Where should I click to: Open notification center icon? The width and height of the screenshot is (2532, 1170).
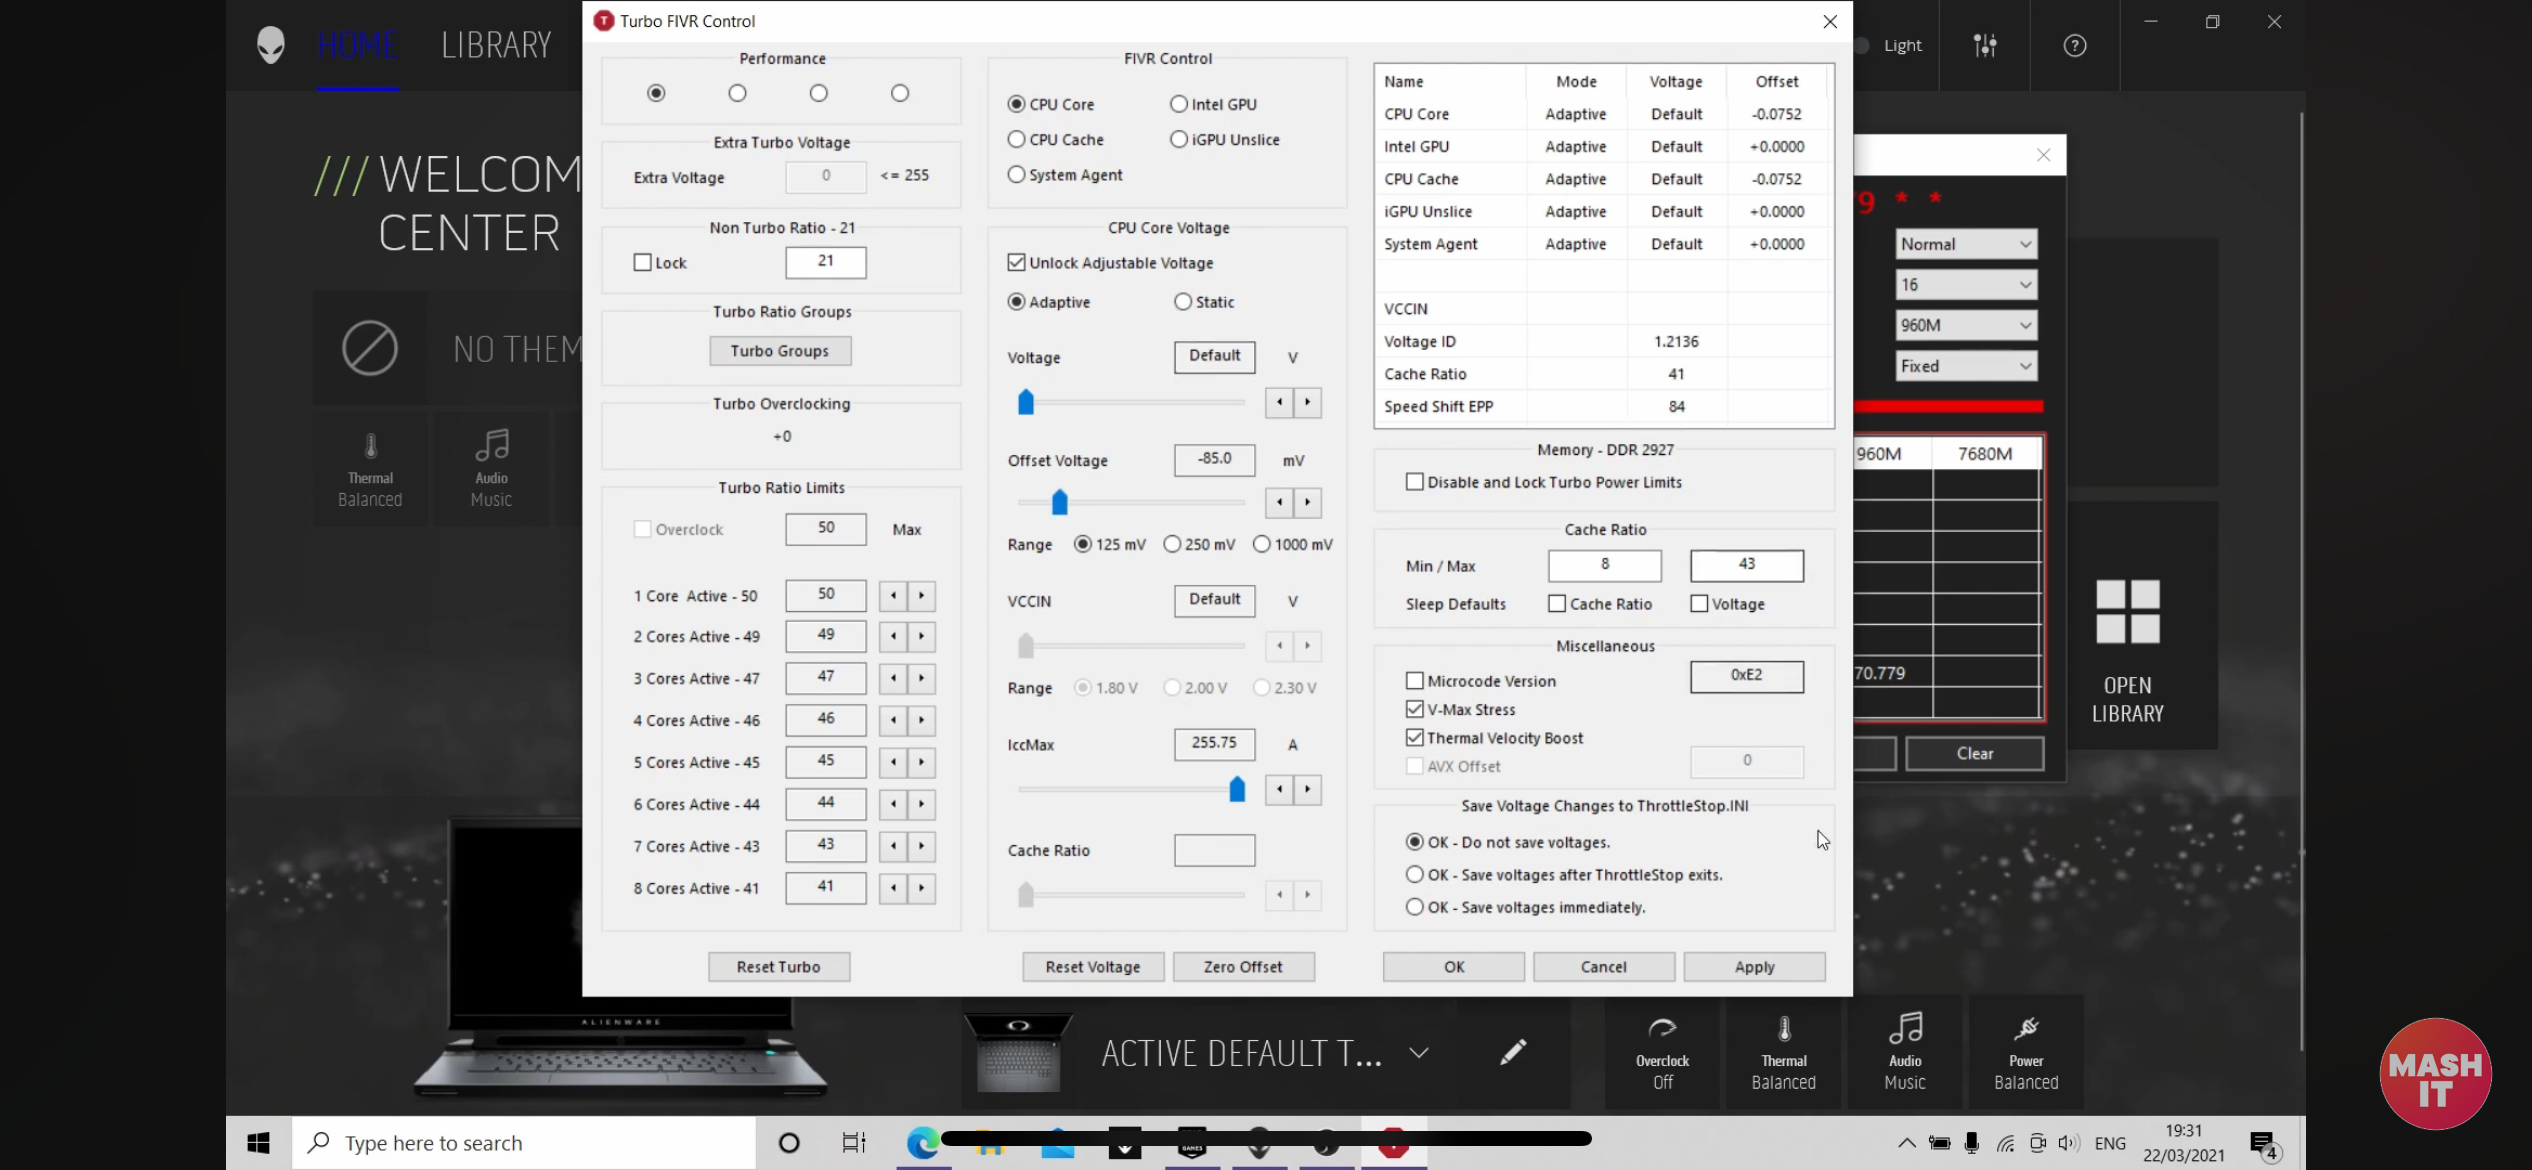[x=2262, y=1143]
